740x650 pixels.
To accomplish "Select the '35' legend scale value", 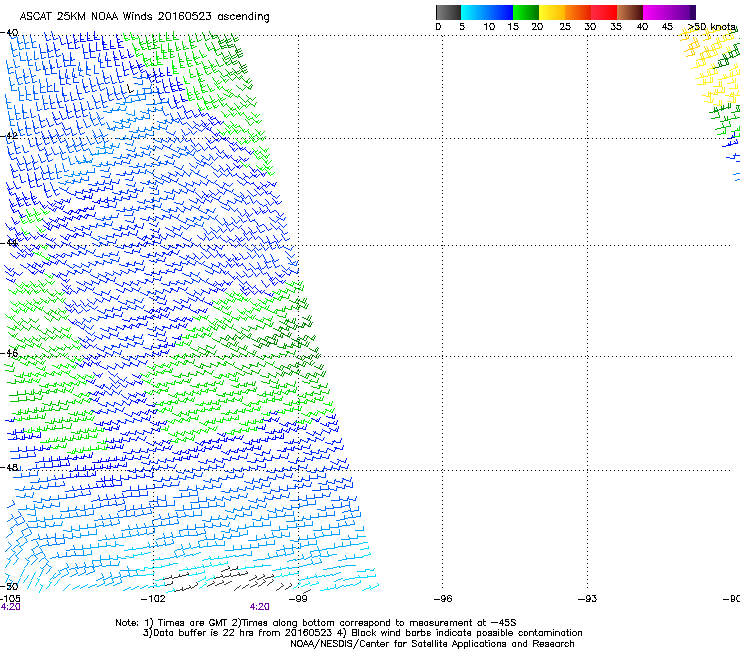I will click(x=616, y=26).
